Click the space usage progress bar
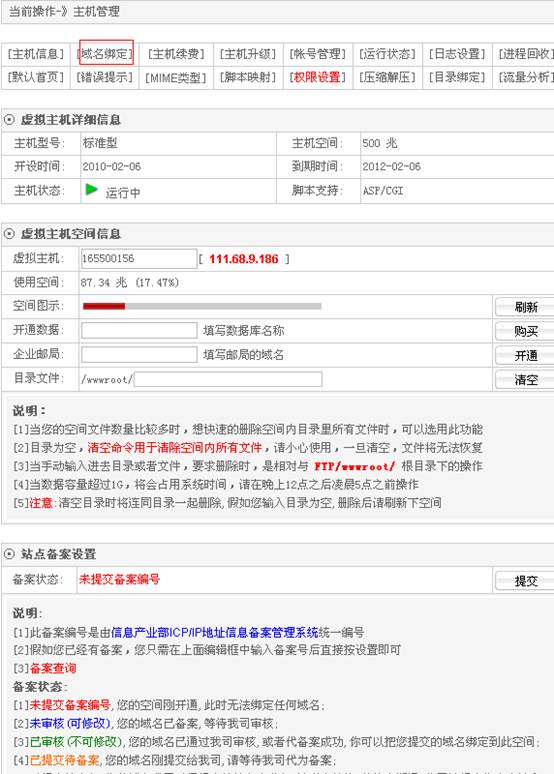This screenshot has height=774, width=554. click(x=202, y=307)
